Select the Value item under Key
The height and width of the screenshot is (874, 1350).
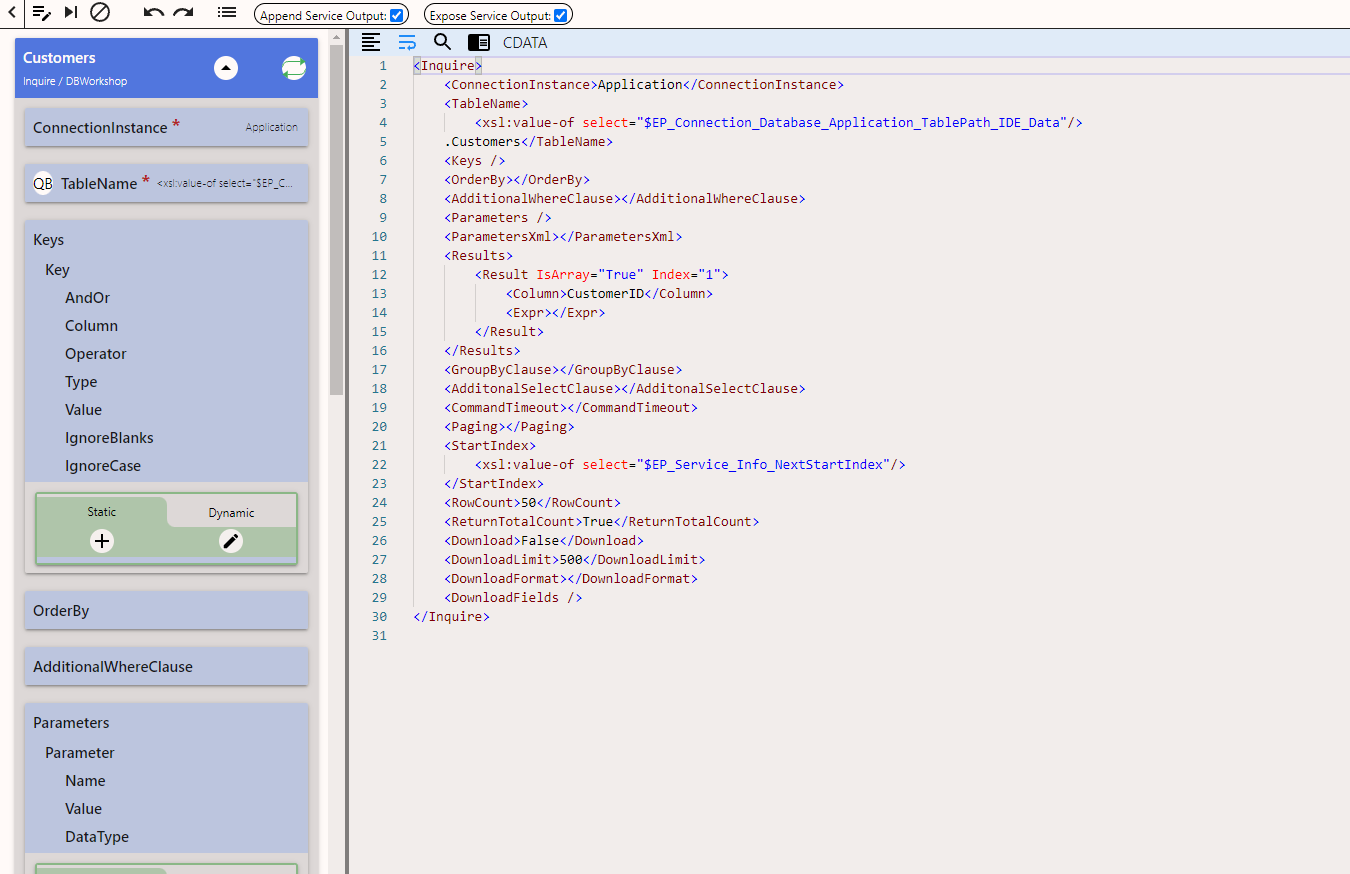coord(83,410)
